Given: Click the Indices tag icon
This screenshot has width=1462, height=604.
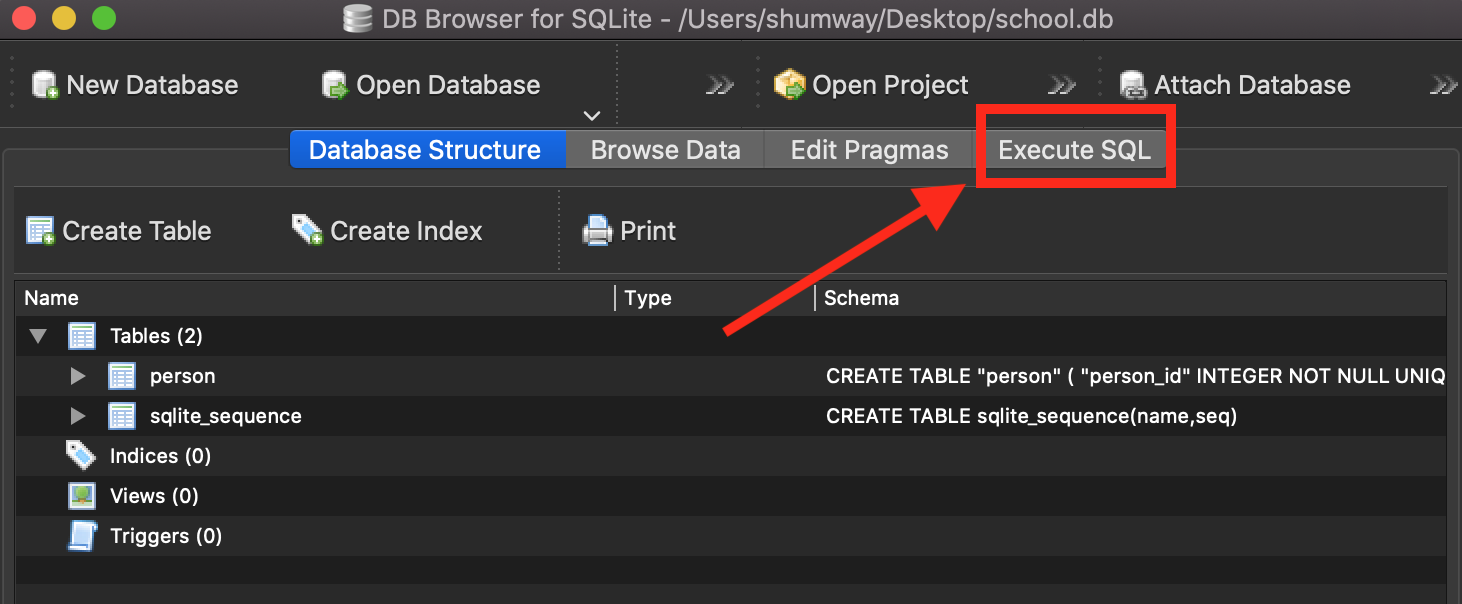Looking at the screenshot, I should point(81,456).
